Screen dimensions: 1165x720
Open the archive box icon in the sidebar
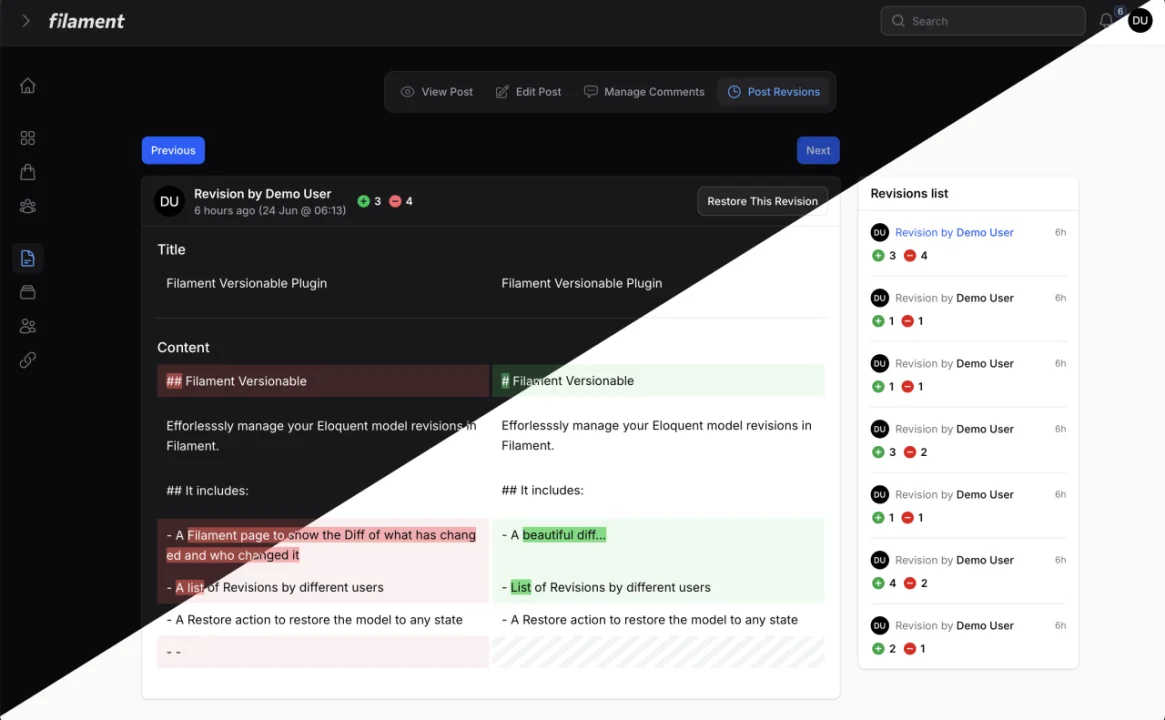[27, 291]
